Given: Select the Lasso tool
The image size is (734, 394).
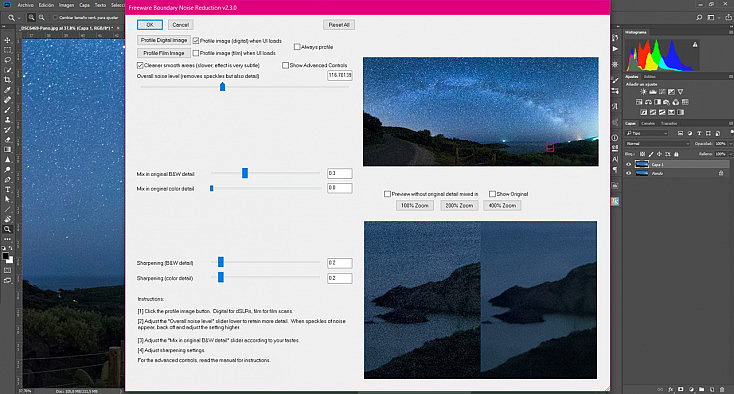Looking at the screenshot, I should tap(7, 60).
